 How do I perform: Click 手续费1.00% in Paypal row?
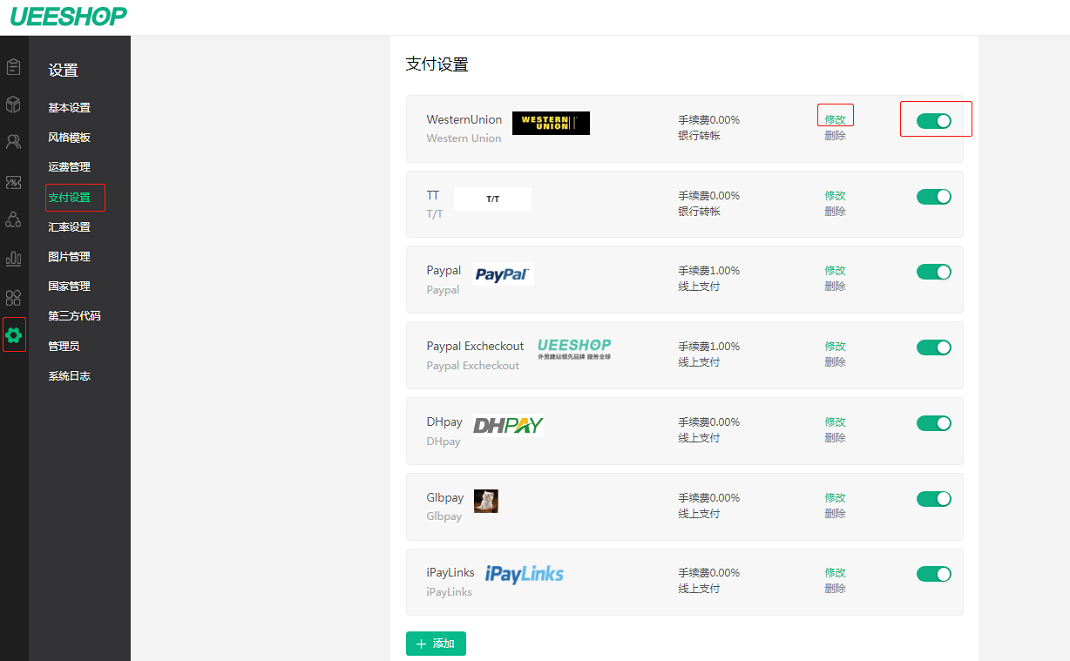pos(708,270)
